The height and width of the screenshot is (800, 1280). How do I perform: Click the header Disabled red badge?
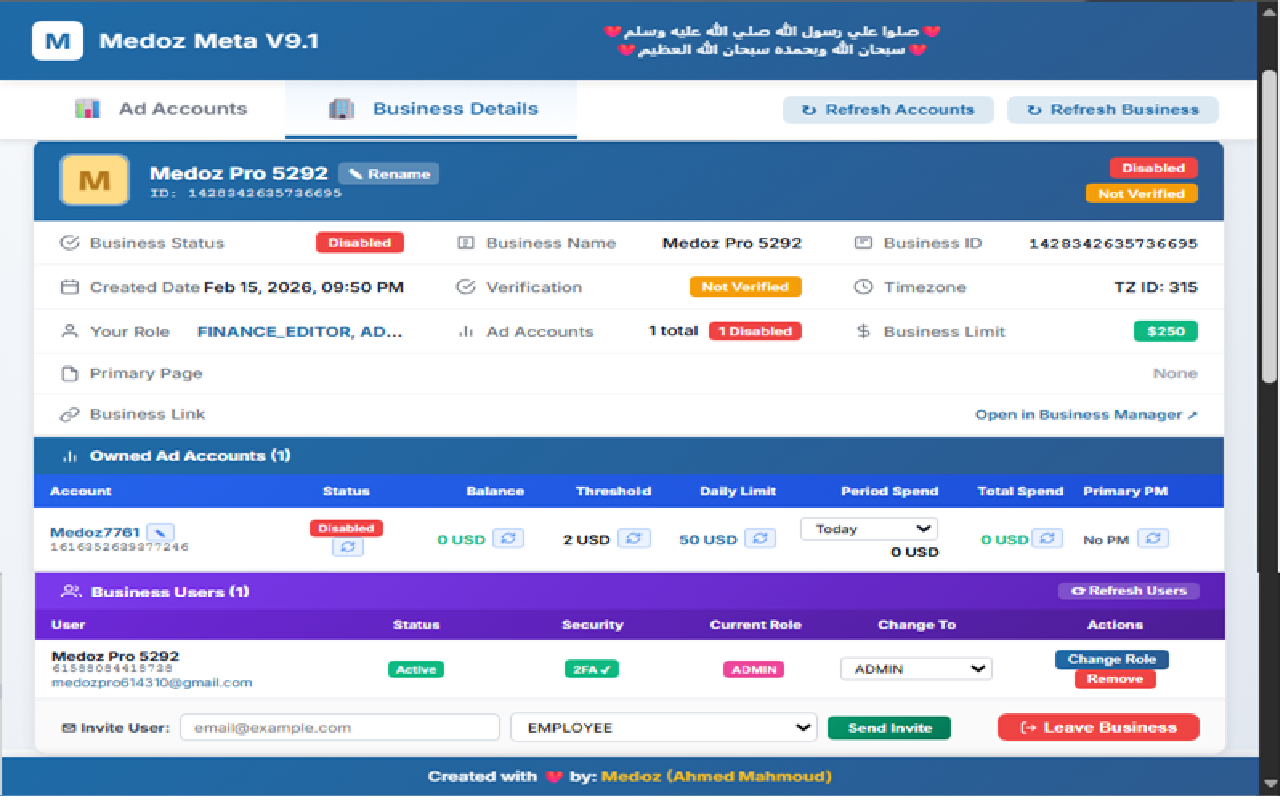click(x=1153, y=168)
